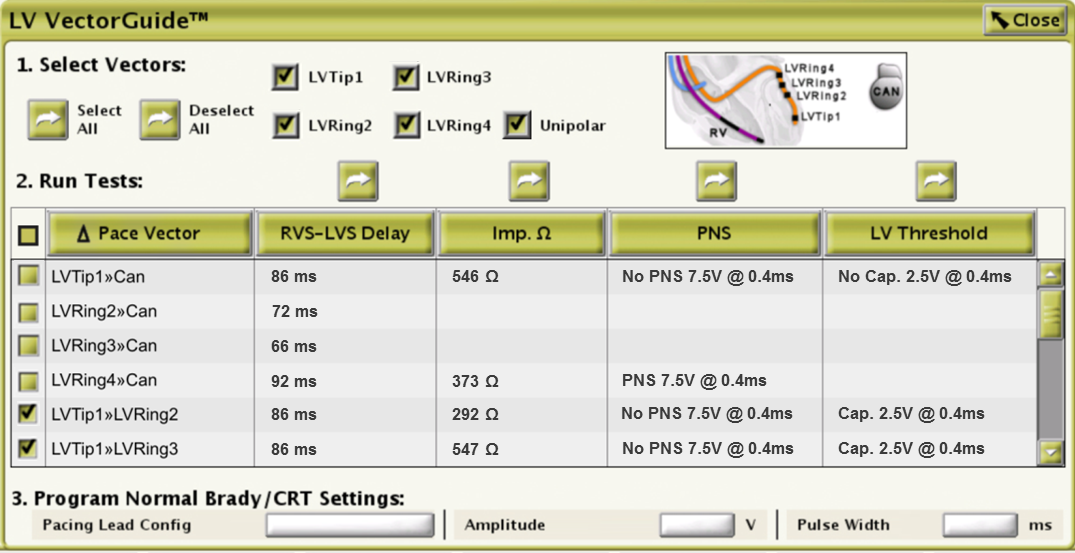Run the PNS test arrow icon

point(716,181)
